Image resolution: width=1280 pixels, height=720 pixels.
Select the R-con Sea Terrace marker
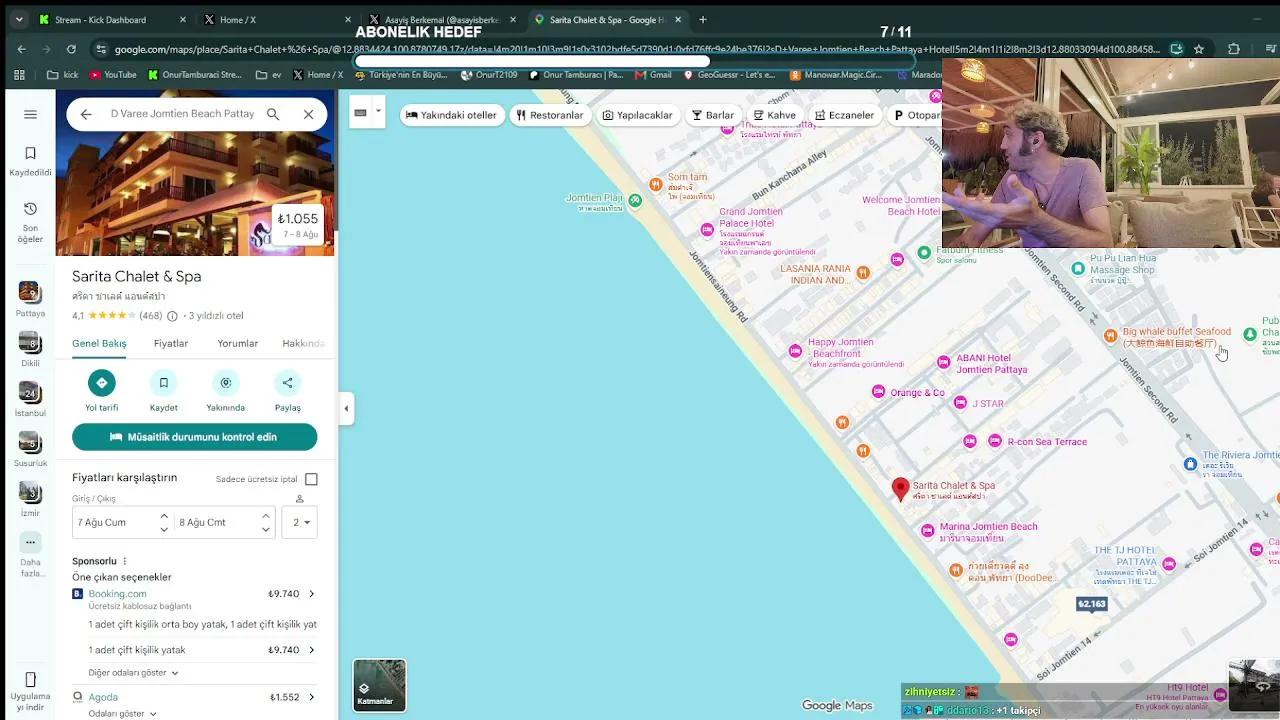995,441
